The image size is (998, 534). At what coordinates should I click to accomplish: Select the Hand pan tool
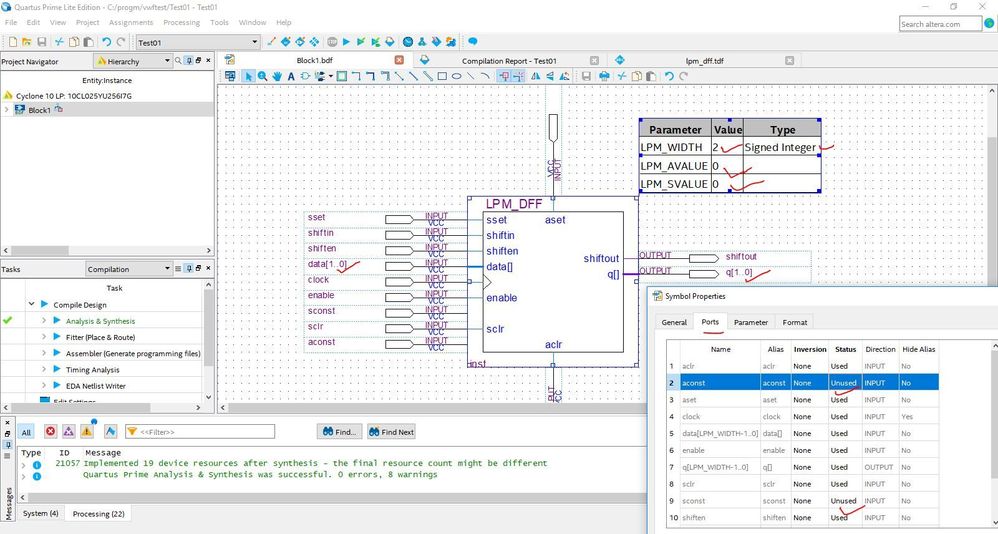point(276,76)
